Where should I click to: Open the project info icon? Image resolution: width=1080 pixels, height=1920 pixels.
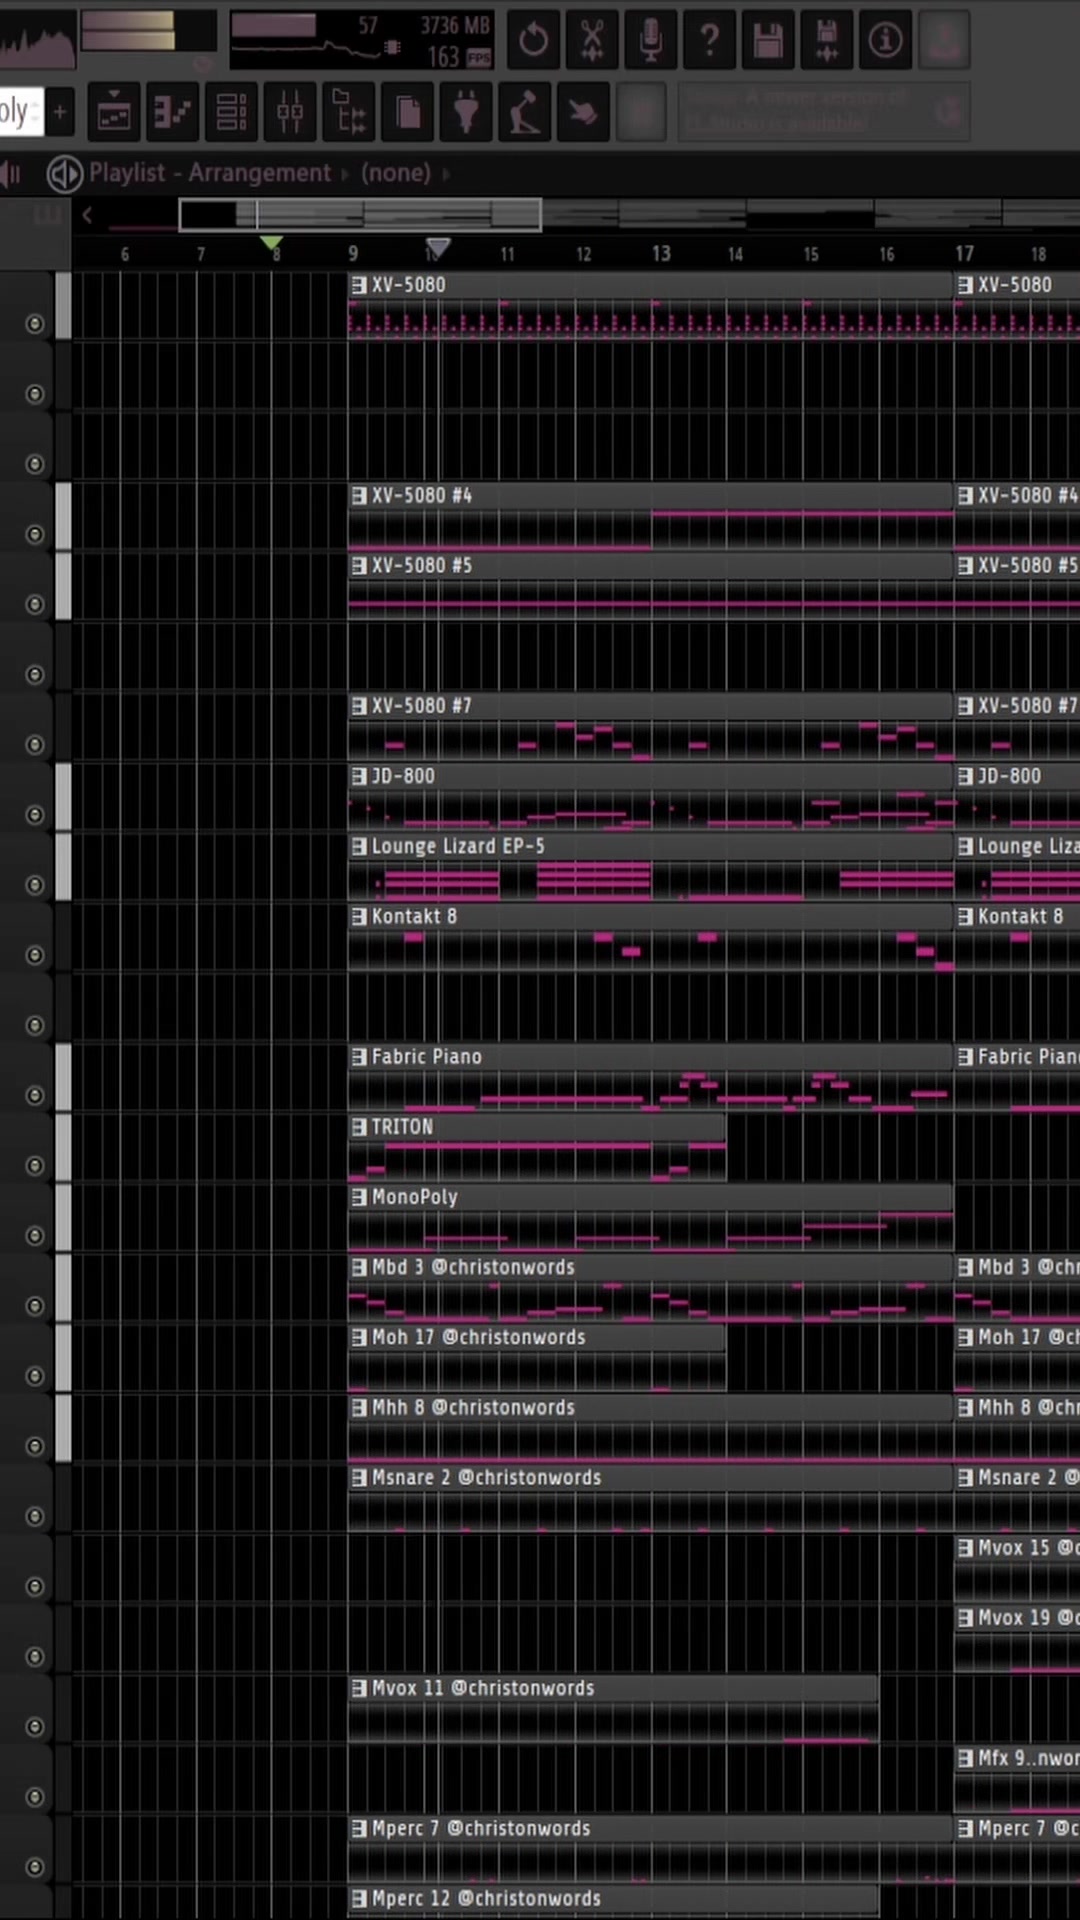[885, 40]
